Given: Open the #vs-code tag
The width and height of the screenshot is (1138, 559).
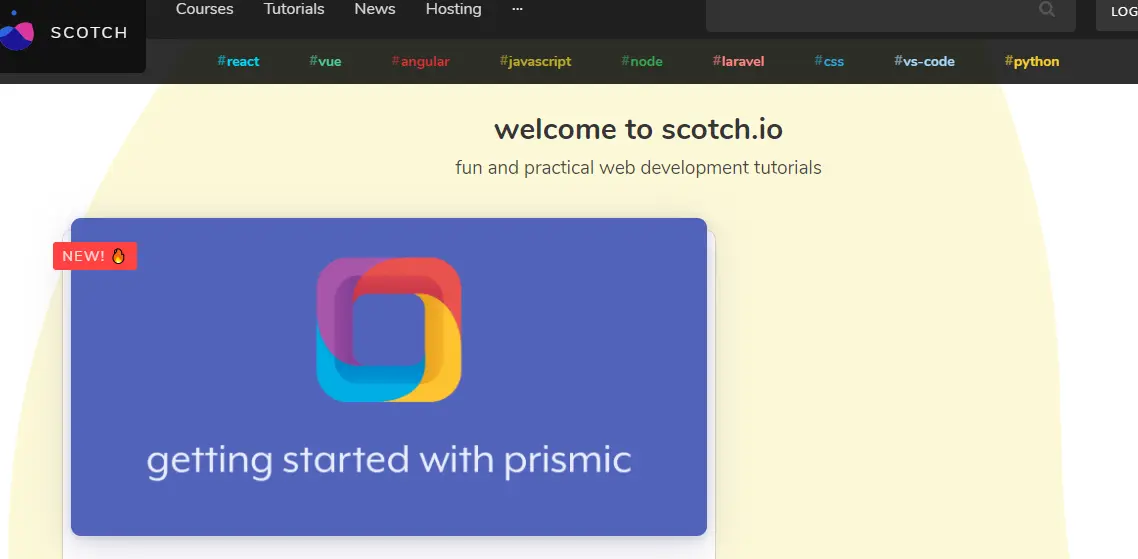Looking at the screenshot, I should (x=925, y=62).
